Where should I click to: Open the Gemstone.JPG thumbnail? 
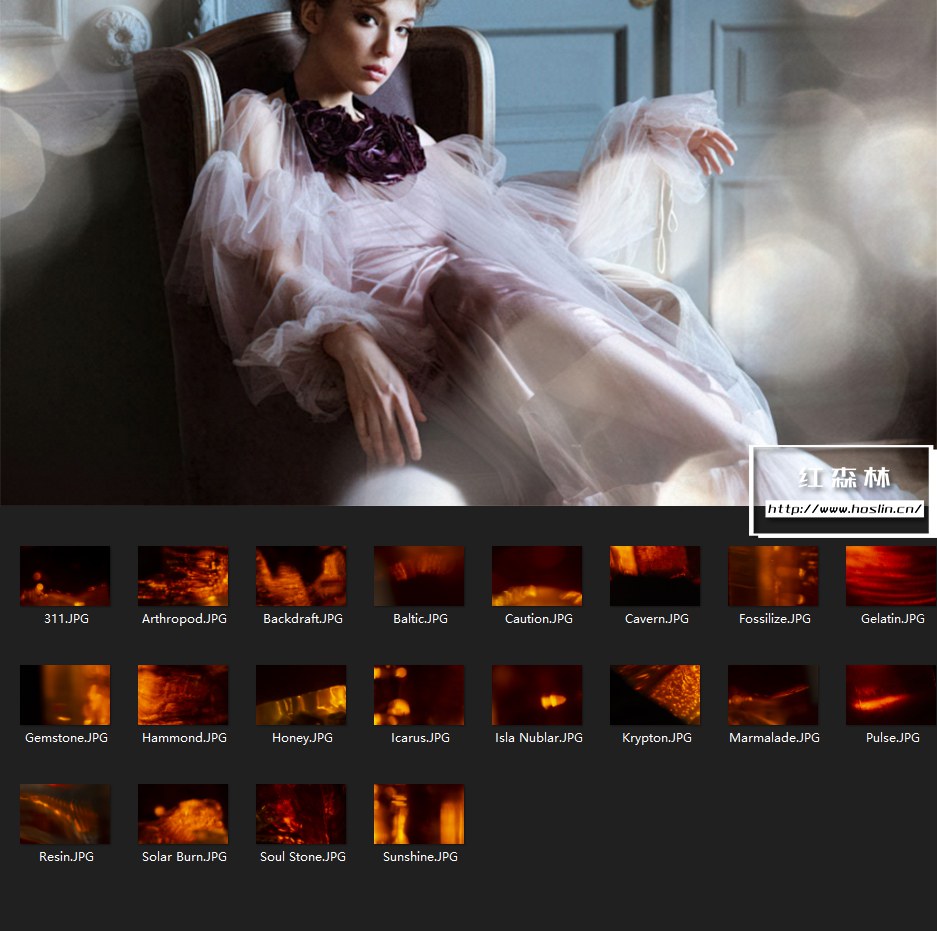tap(65, 695)
